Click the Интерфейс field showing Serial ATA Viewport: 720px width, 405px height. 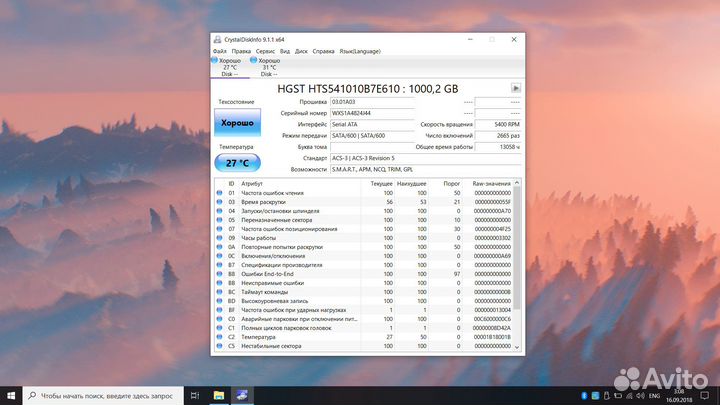[372, 124]
